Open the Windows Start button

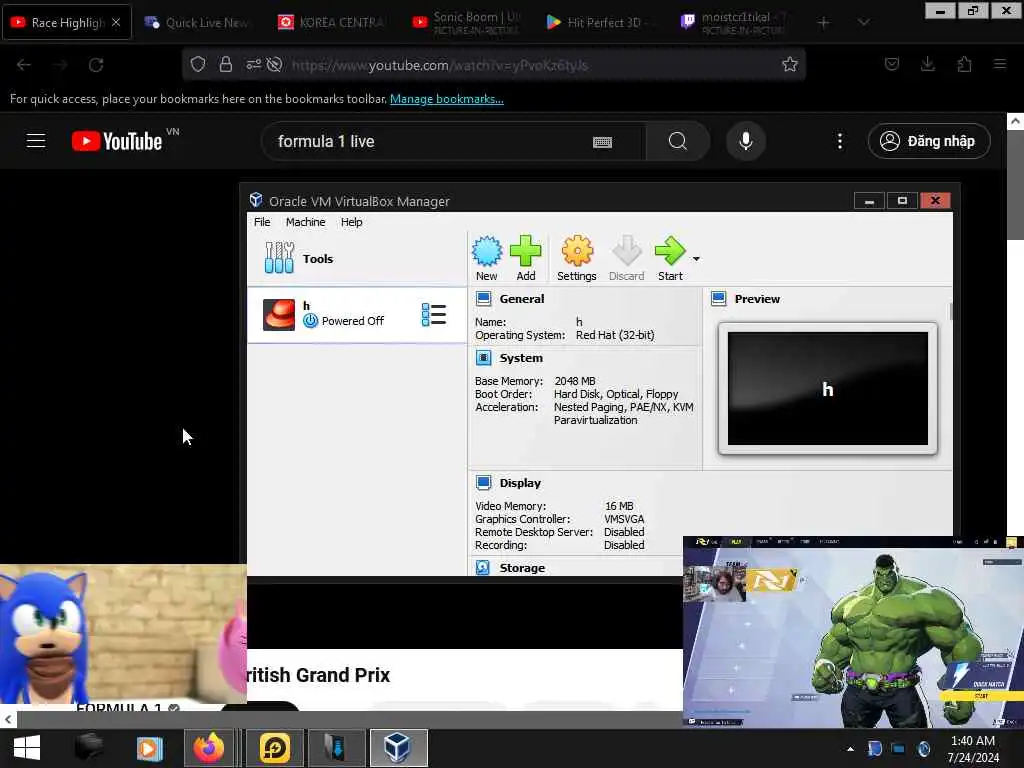click(27, 748)
